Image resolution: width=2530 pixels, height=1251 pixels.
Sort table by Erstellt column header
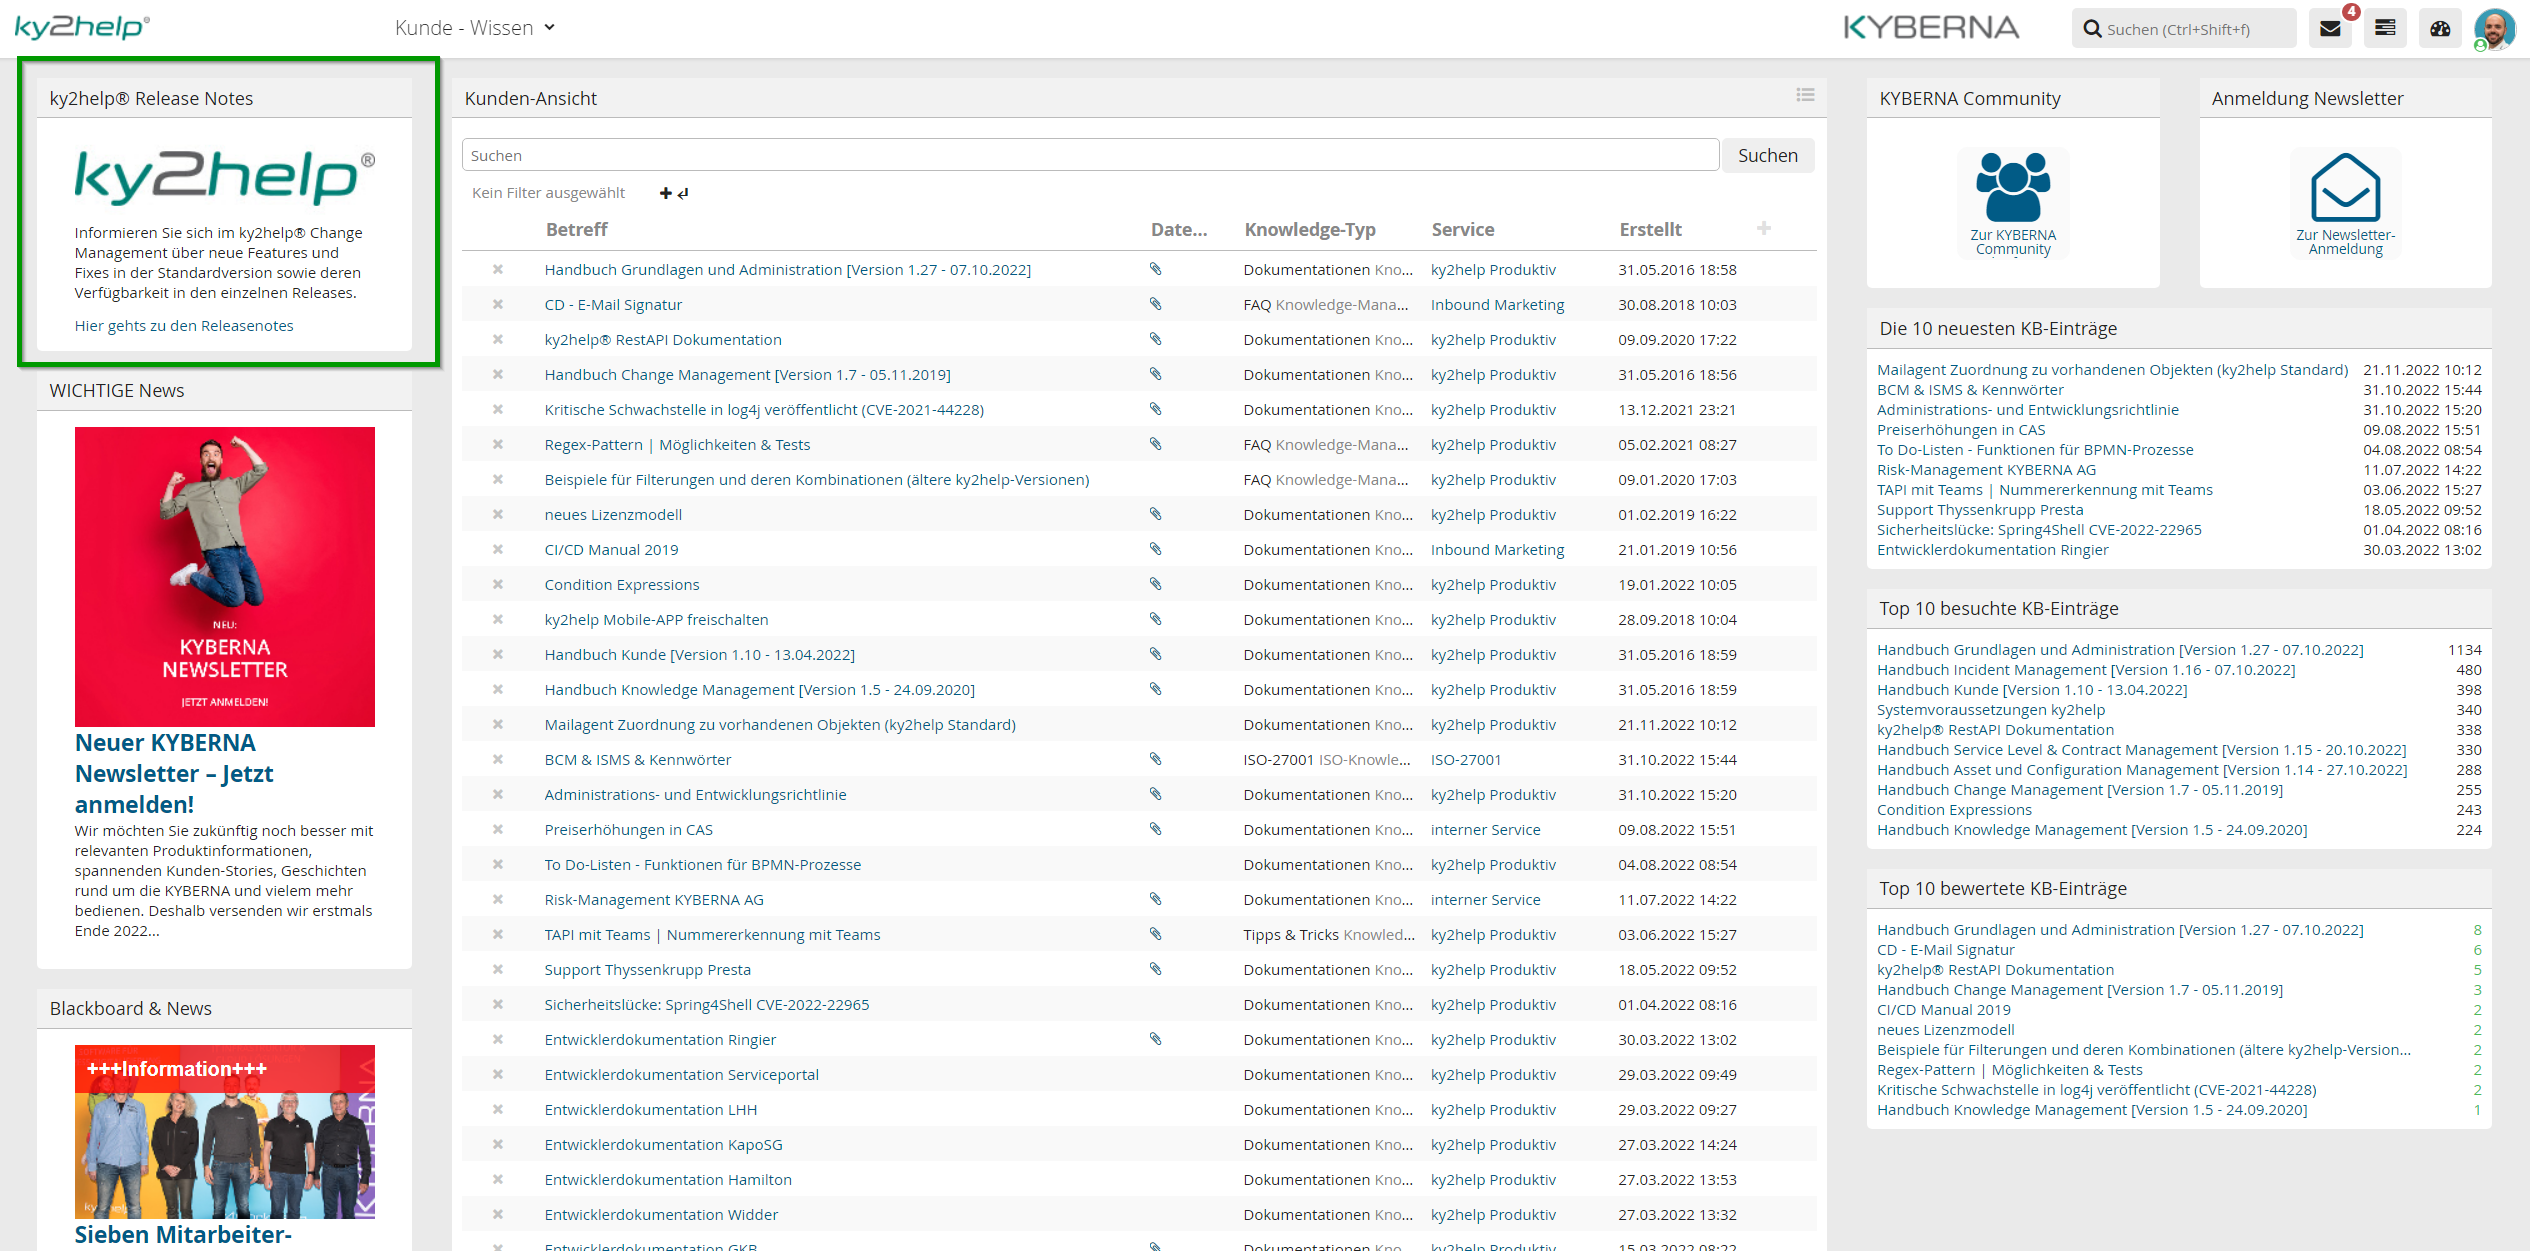1650,229
